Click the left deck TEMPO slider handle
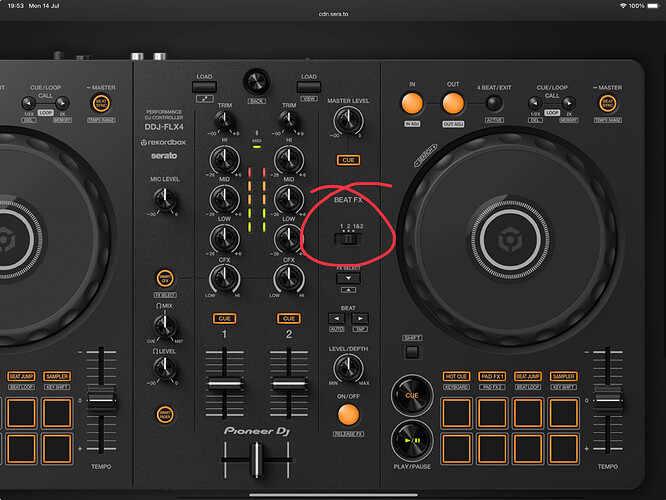The height and width of the screenshot is (500, 666). pos(101,400)
